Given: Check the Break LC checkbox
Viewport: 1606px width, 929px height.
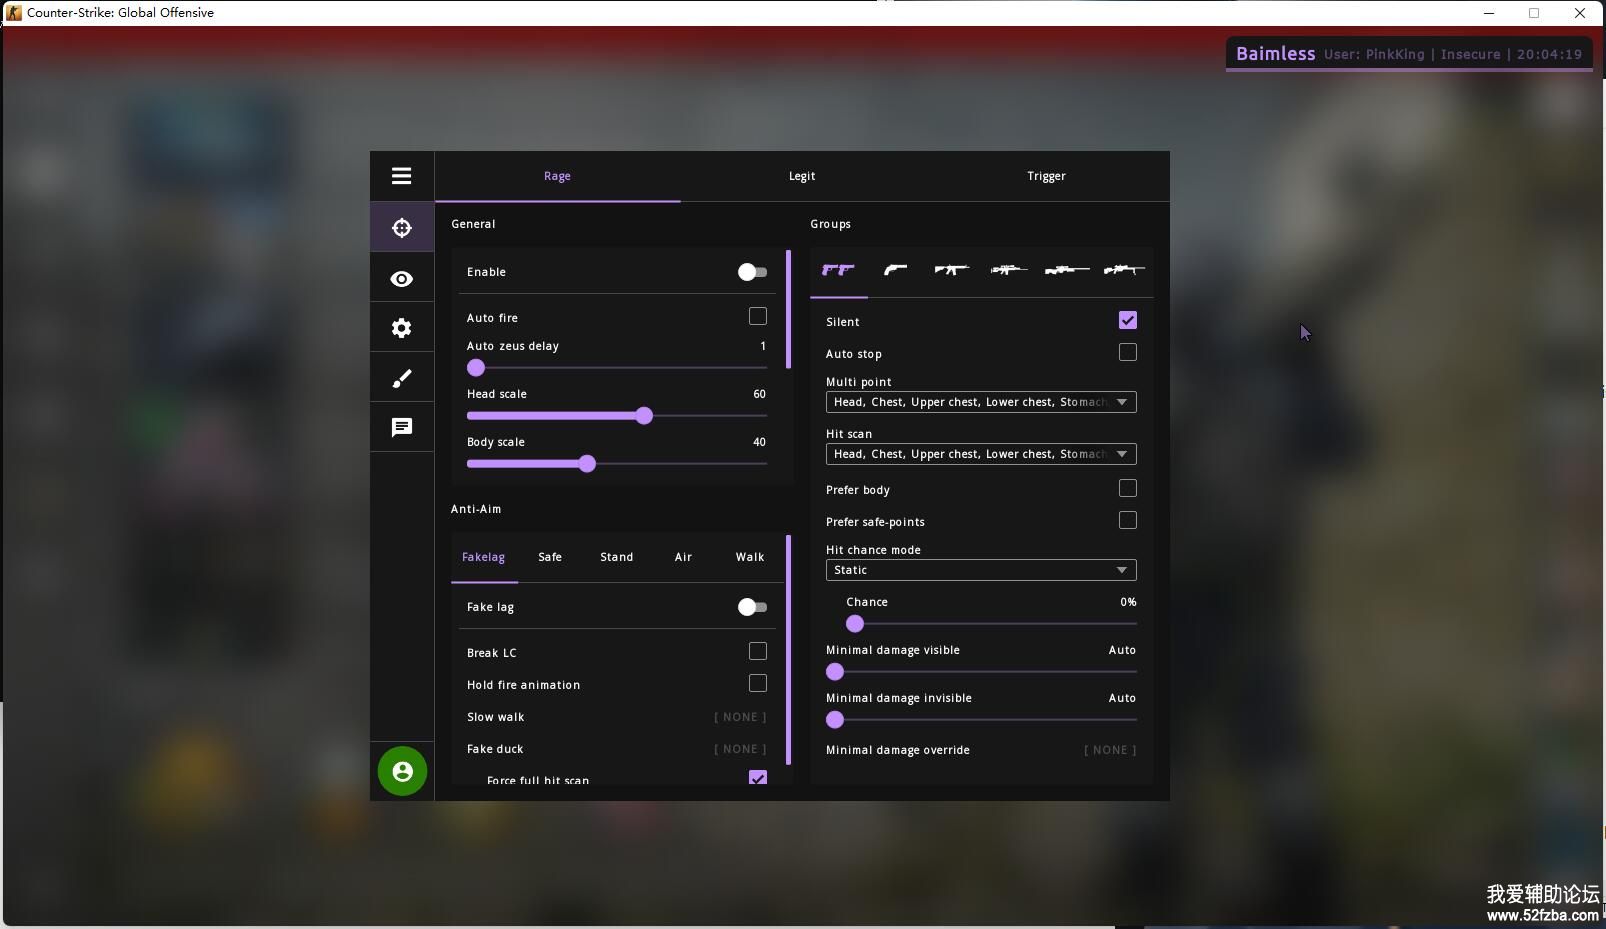Looking at the screenshot, I should pos(758,651).
